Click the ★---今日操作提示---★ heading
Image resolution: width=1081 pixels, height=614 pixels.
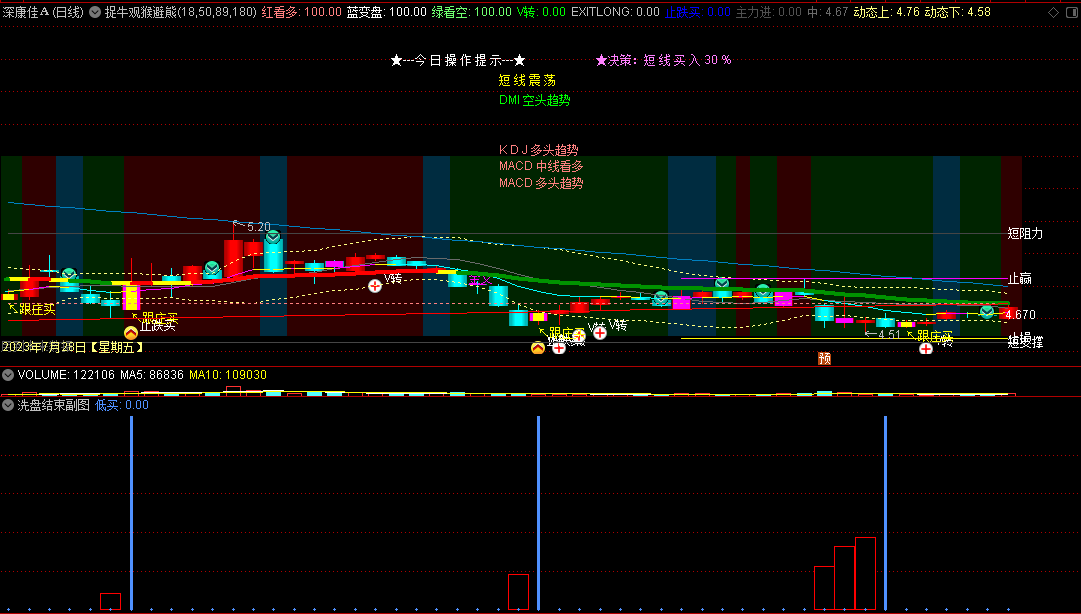coord(458,61)
